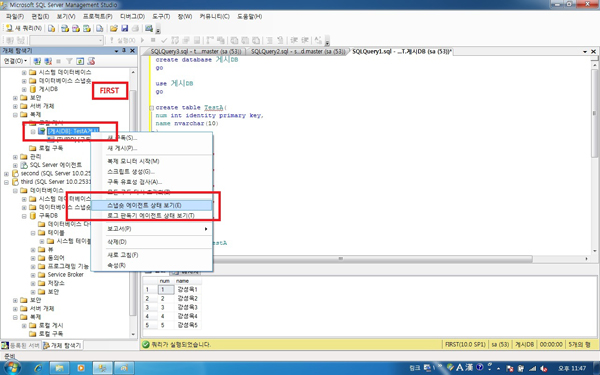
Task: Click the Connect Object Explorer icon beside 연결
Action: coord(37,61)
